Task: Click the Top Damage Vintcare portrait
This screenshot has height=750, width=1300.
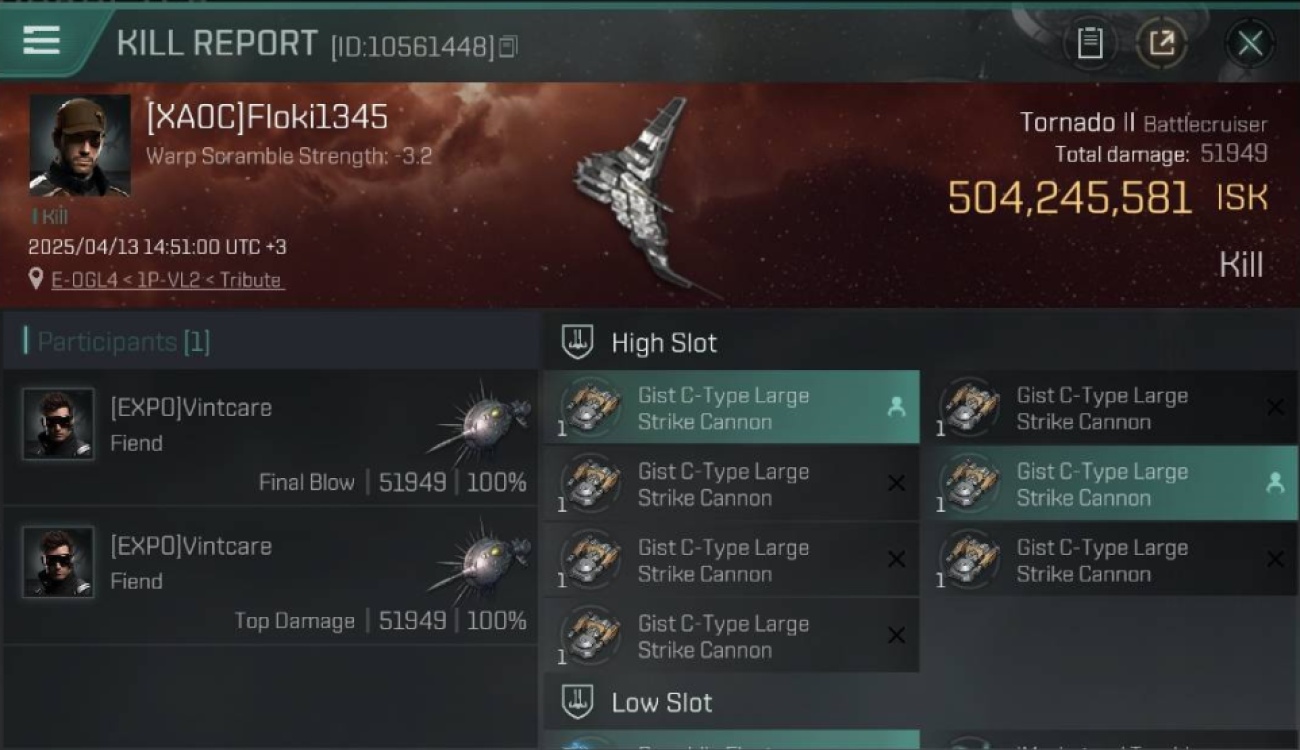Action: tap(58, 562)
